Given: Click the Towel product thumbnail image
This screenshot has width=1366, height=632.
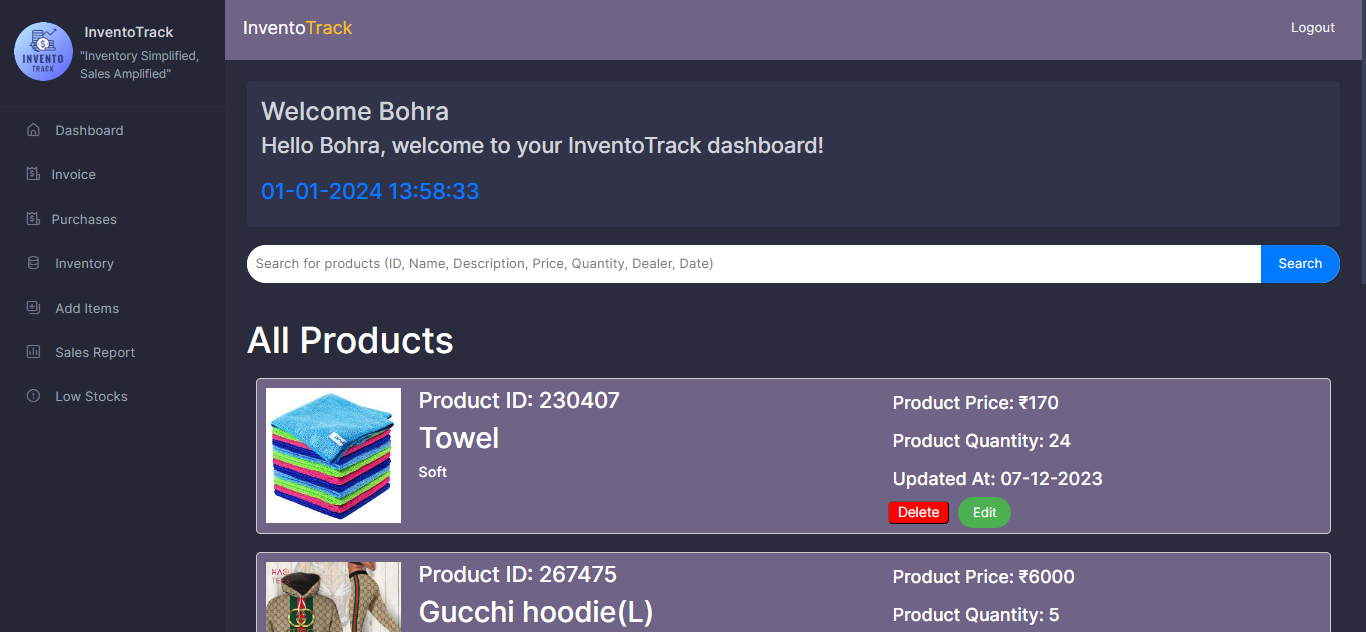Looking at the screenshot, I should [333, 455].
